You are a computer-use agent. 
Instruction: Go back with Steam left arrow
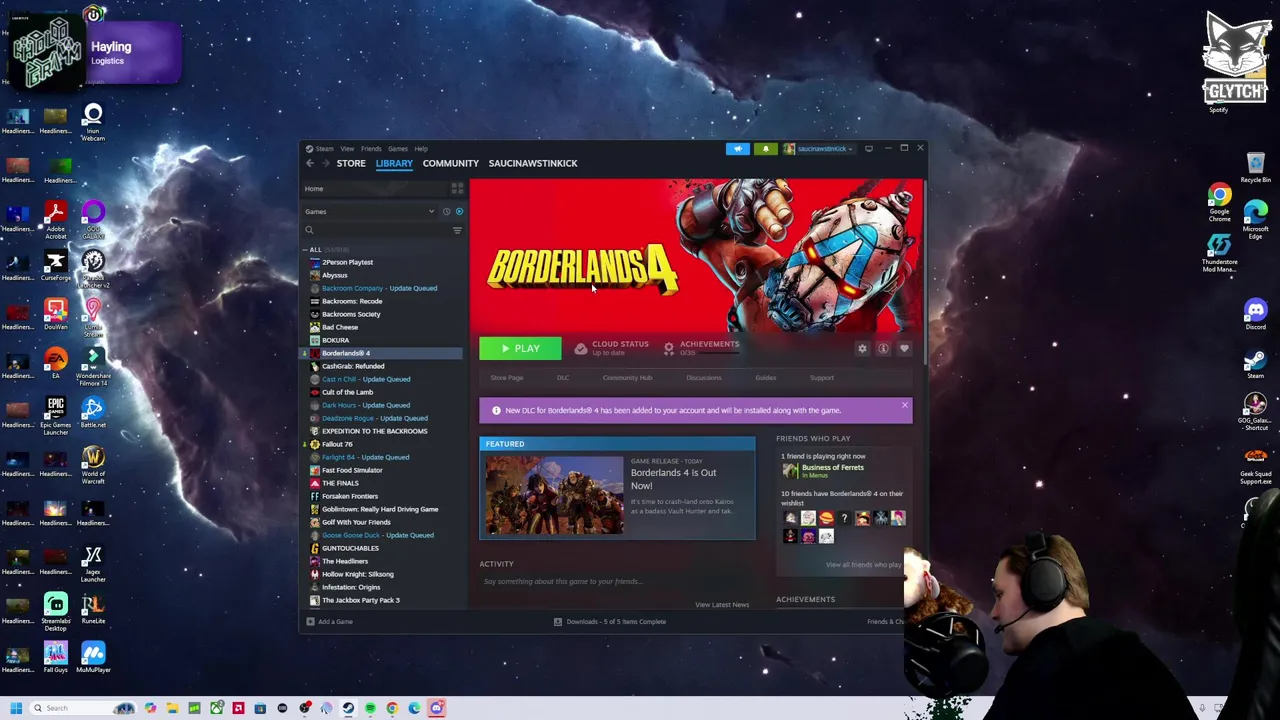point(310,163)
